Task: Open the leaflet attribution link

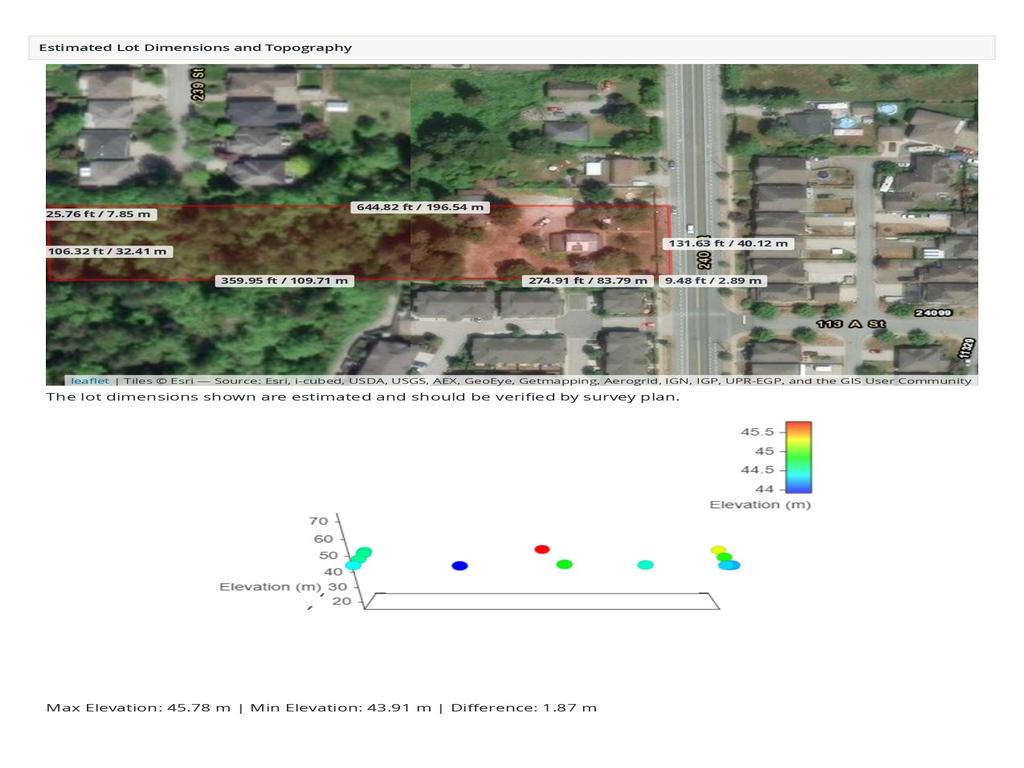Action: tap(89, 381)
